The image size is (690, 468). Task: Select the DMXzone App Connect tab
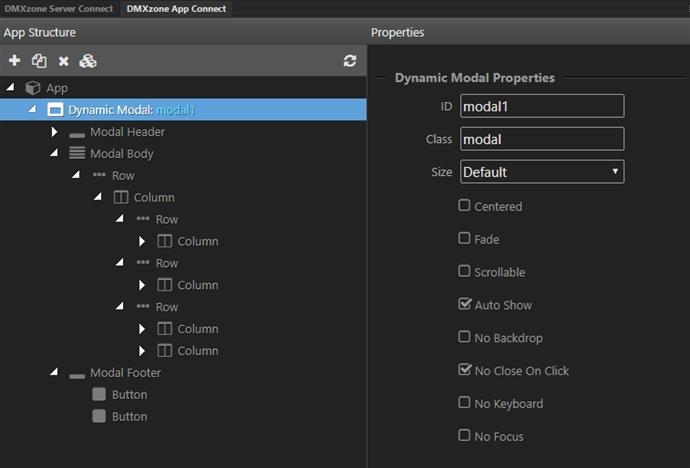tap(176, 8)
